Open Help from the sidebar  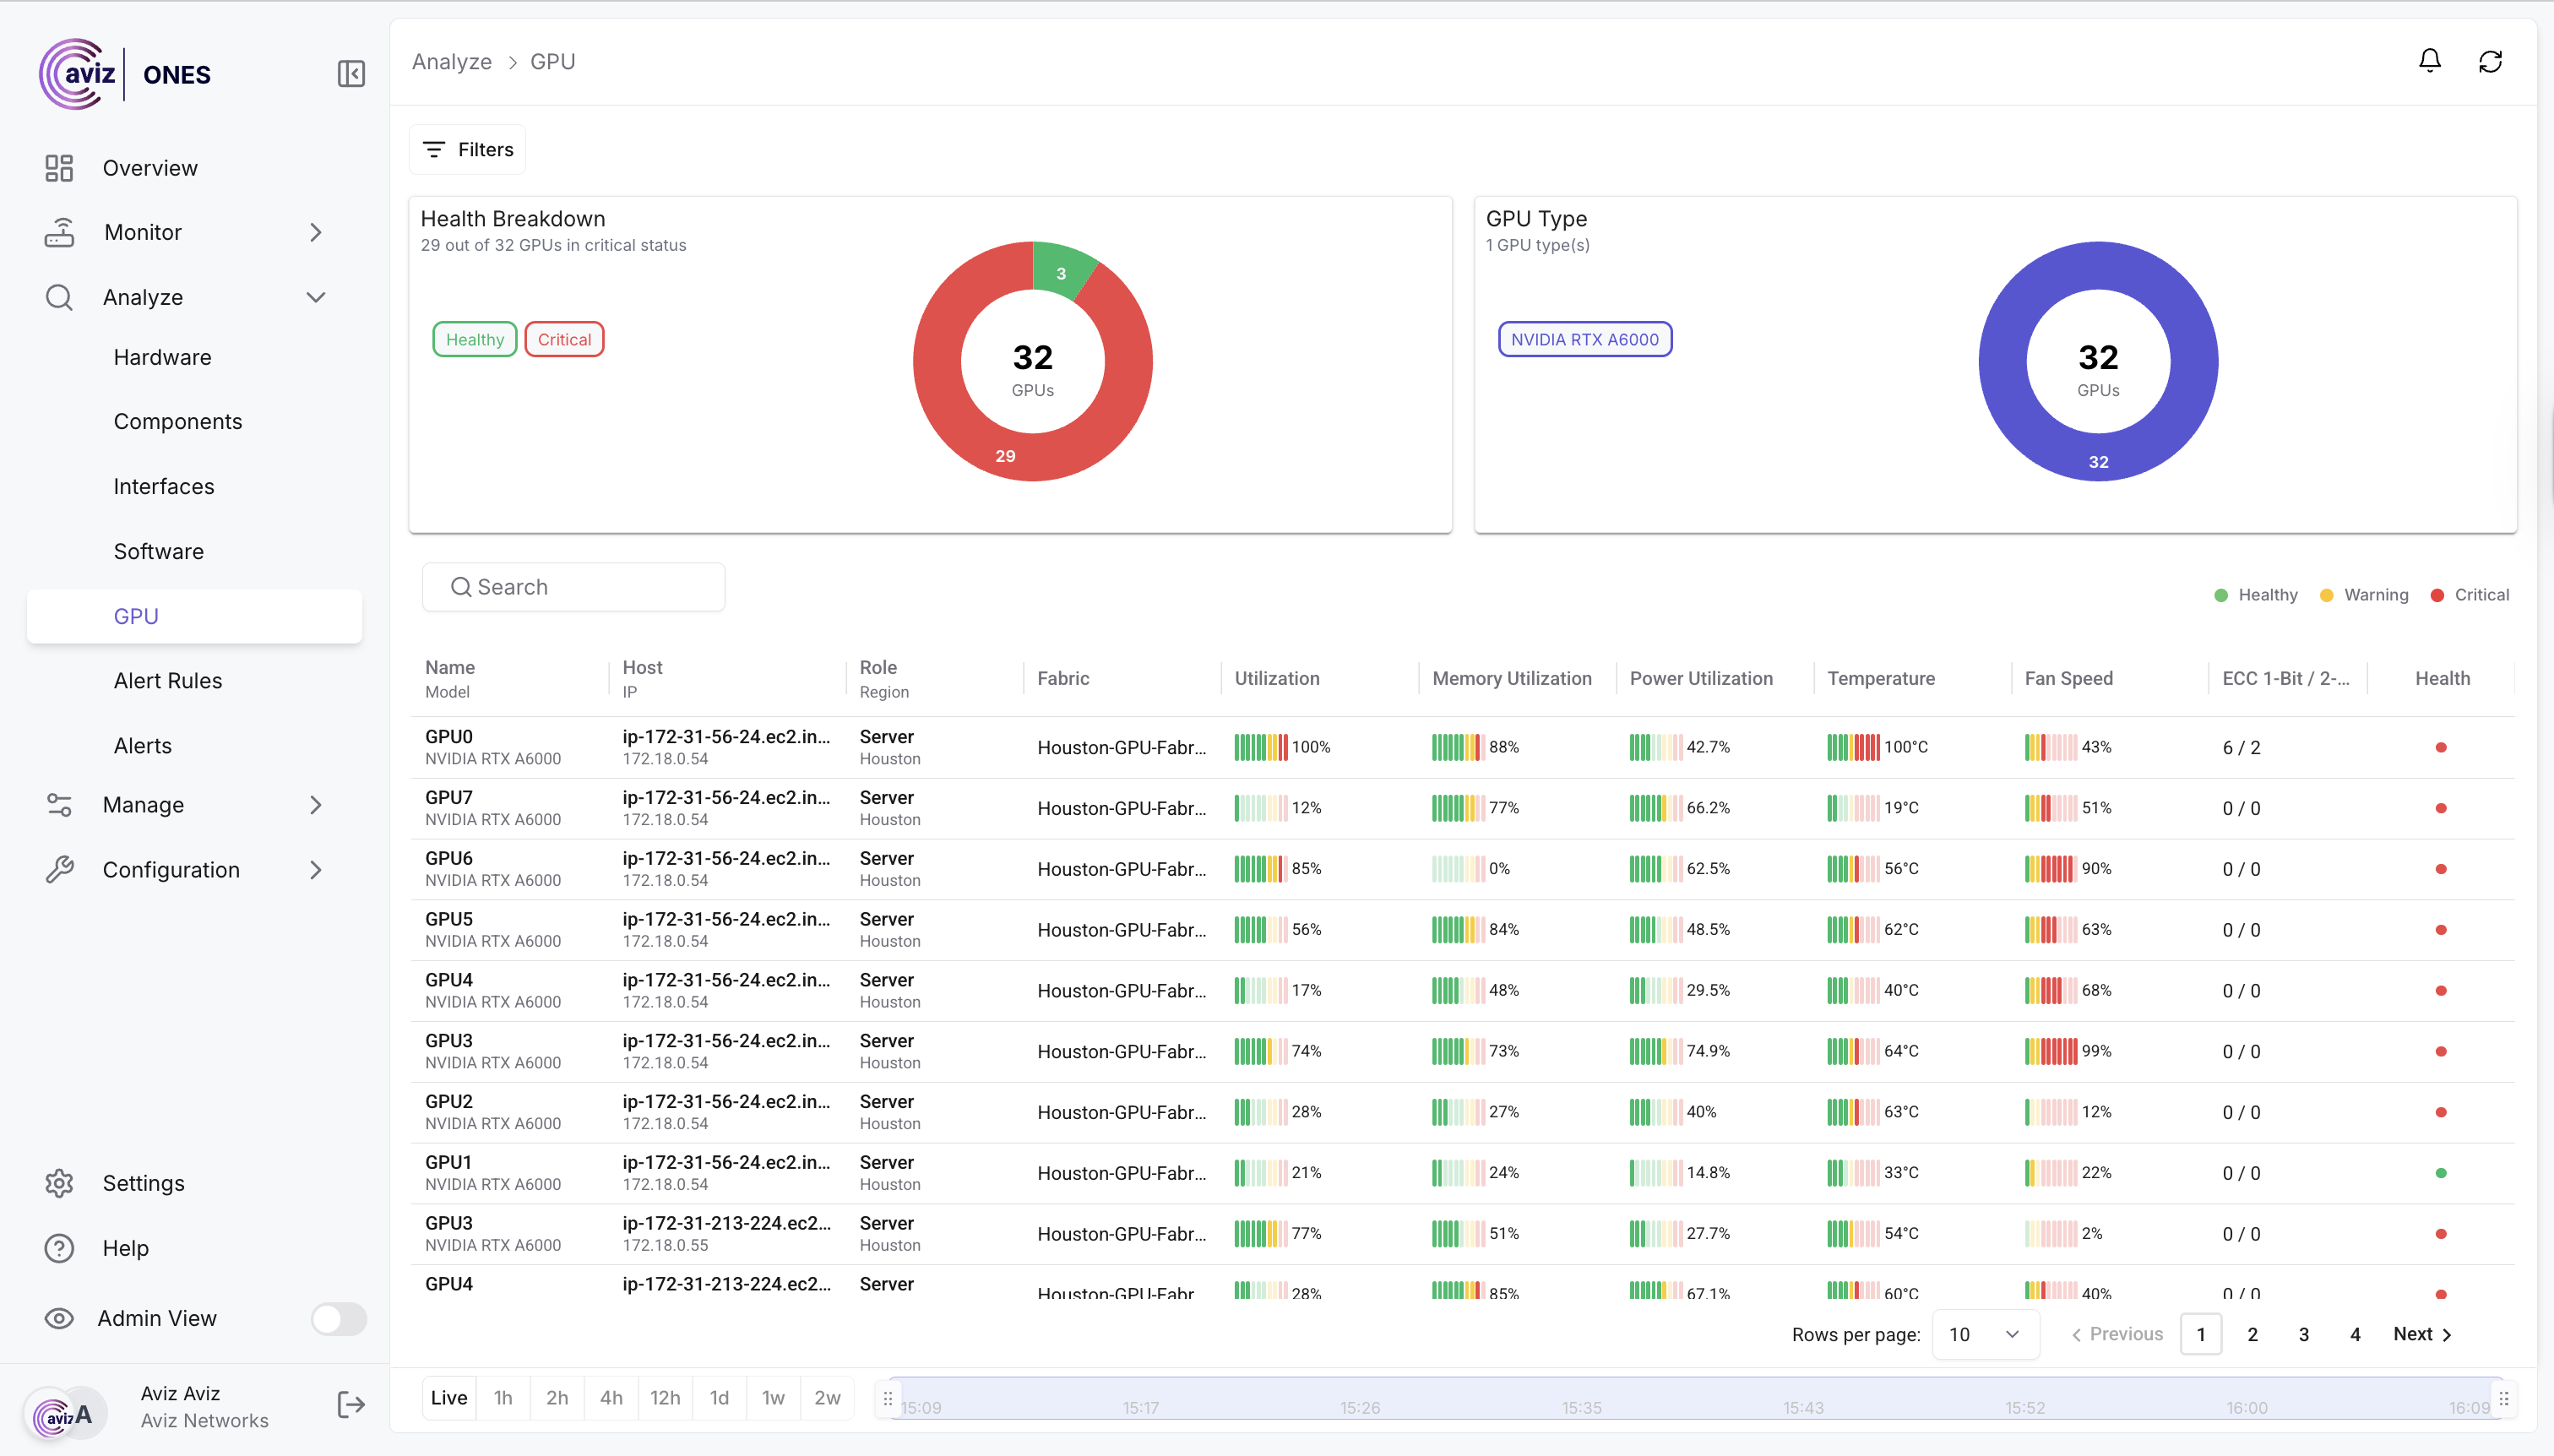(125, 1248)
